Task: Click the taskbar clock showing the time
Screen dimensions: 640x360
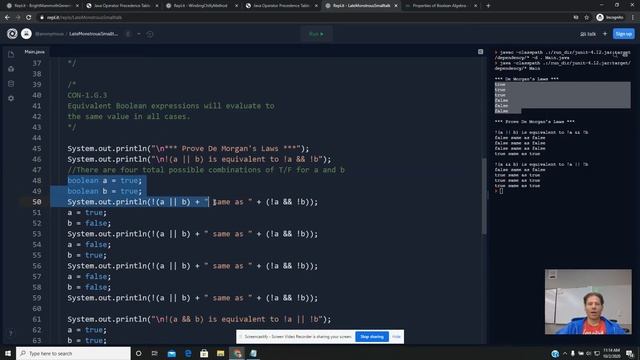Action: [x=611, y=353]
